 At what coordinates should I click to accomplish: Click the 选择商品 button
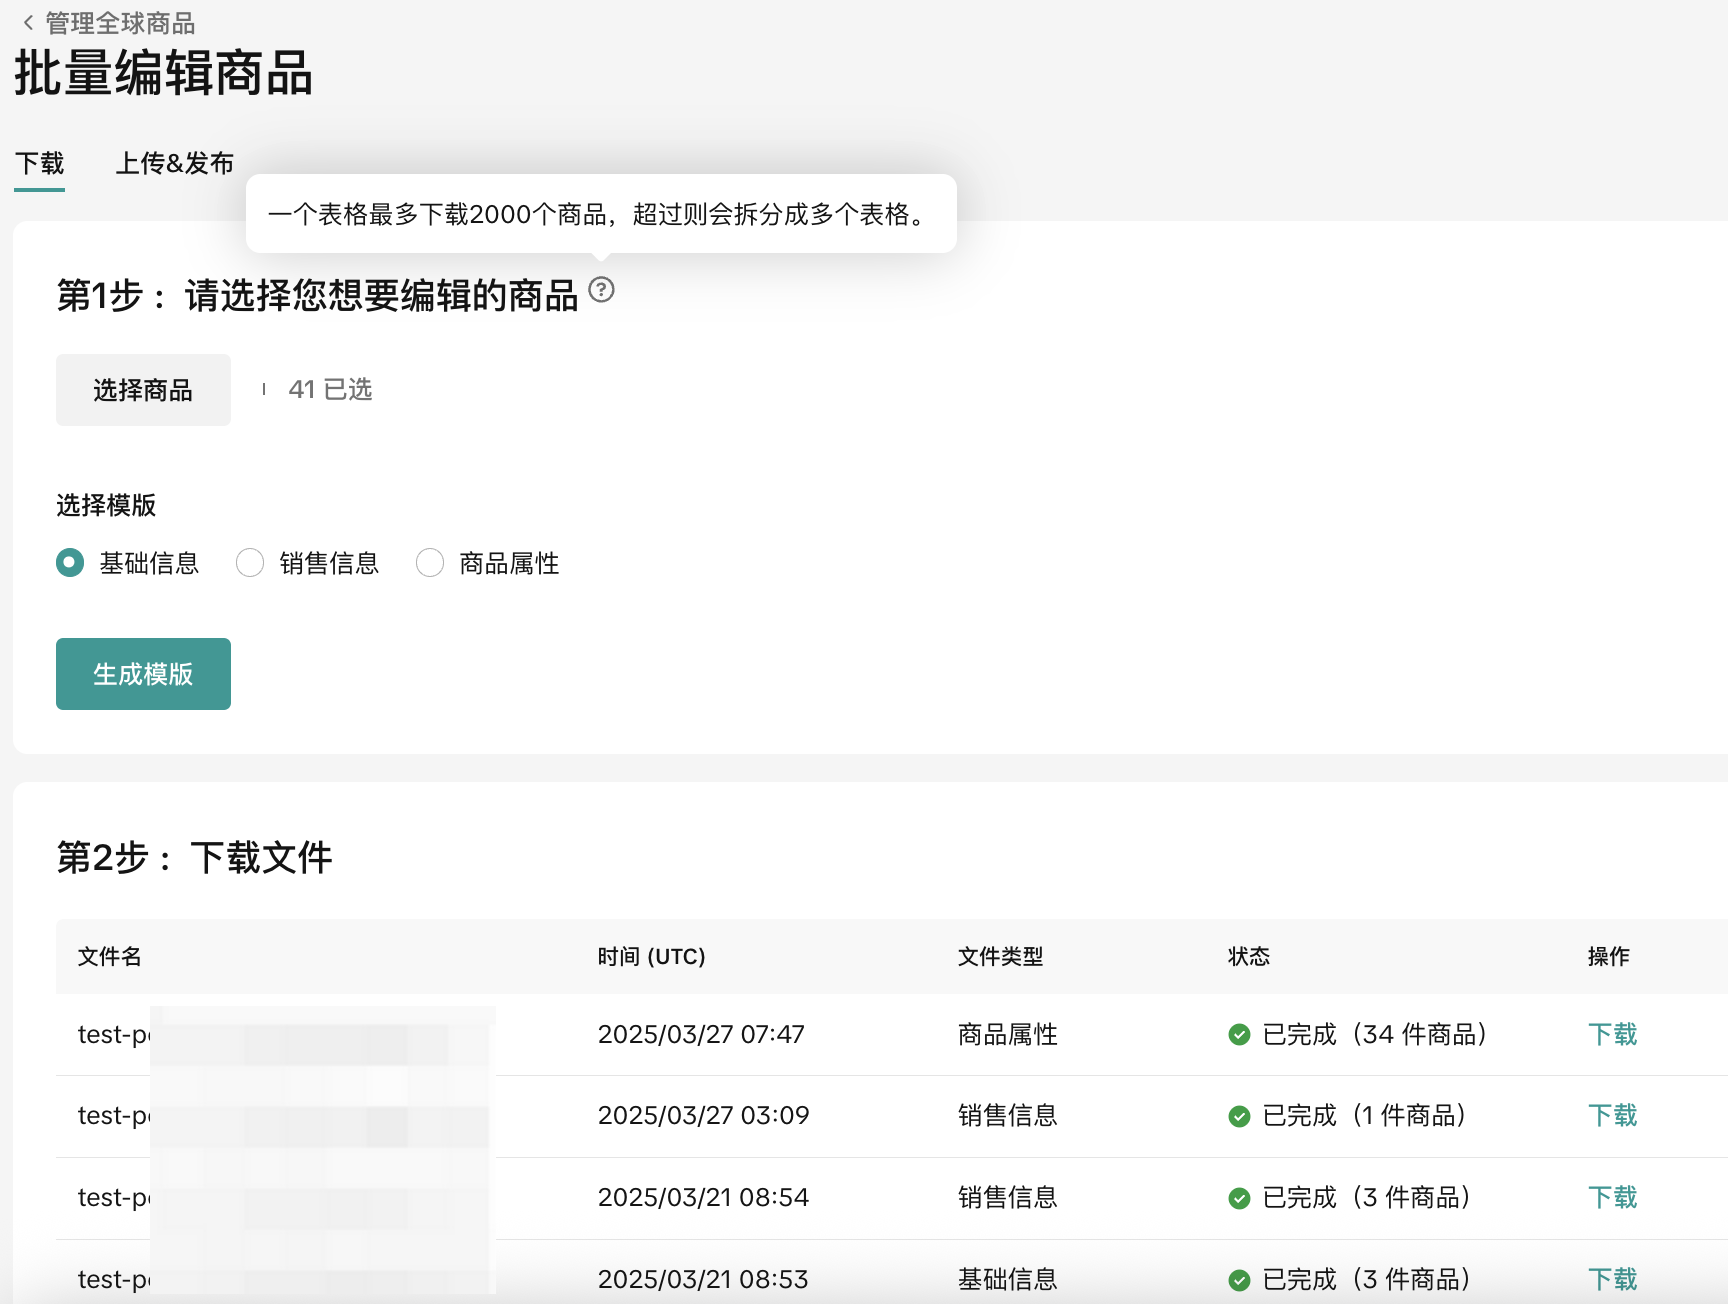tap(143, 390)
